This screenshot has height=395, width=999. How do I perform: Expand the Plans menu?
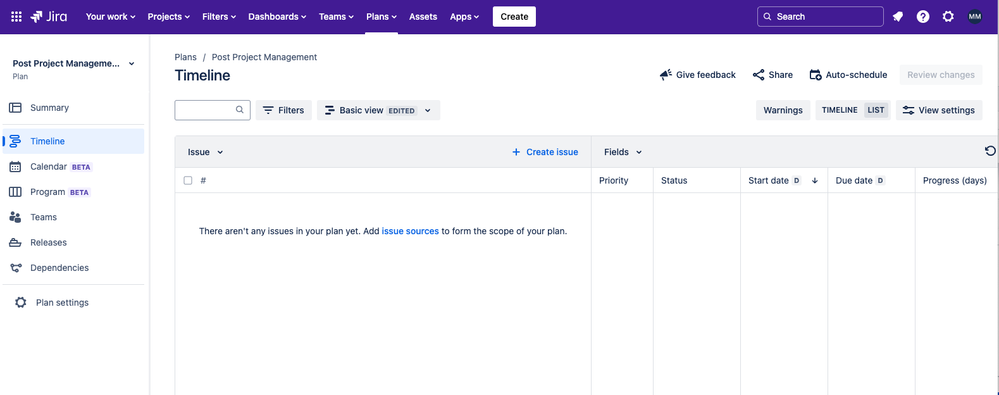point(382,17)
